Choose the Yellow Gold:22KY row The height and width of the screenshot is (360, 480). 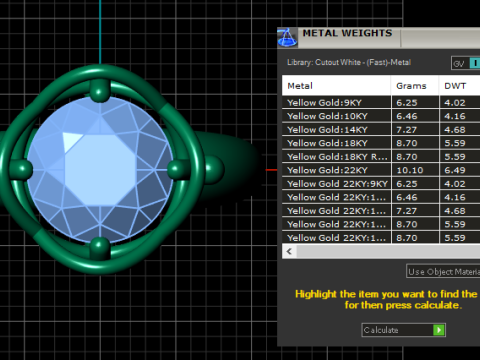381,170
